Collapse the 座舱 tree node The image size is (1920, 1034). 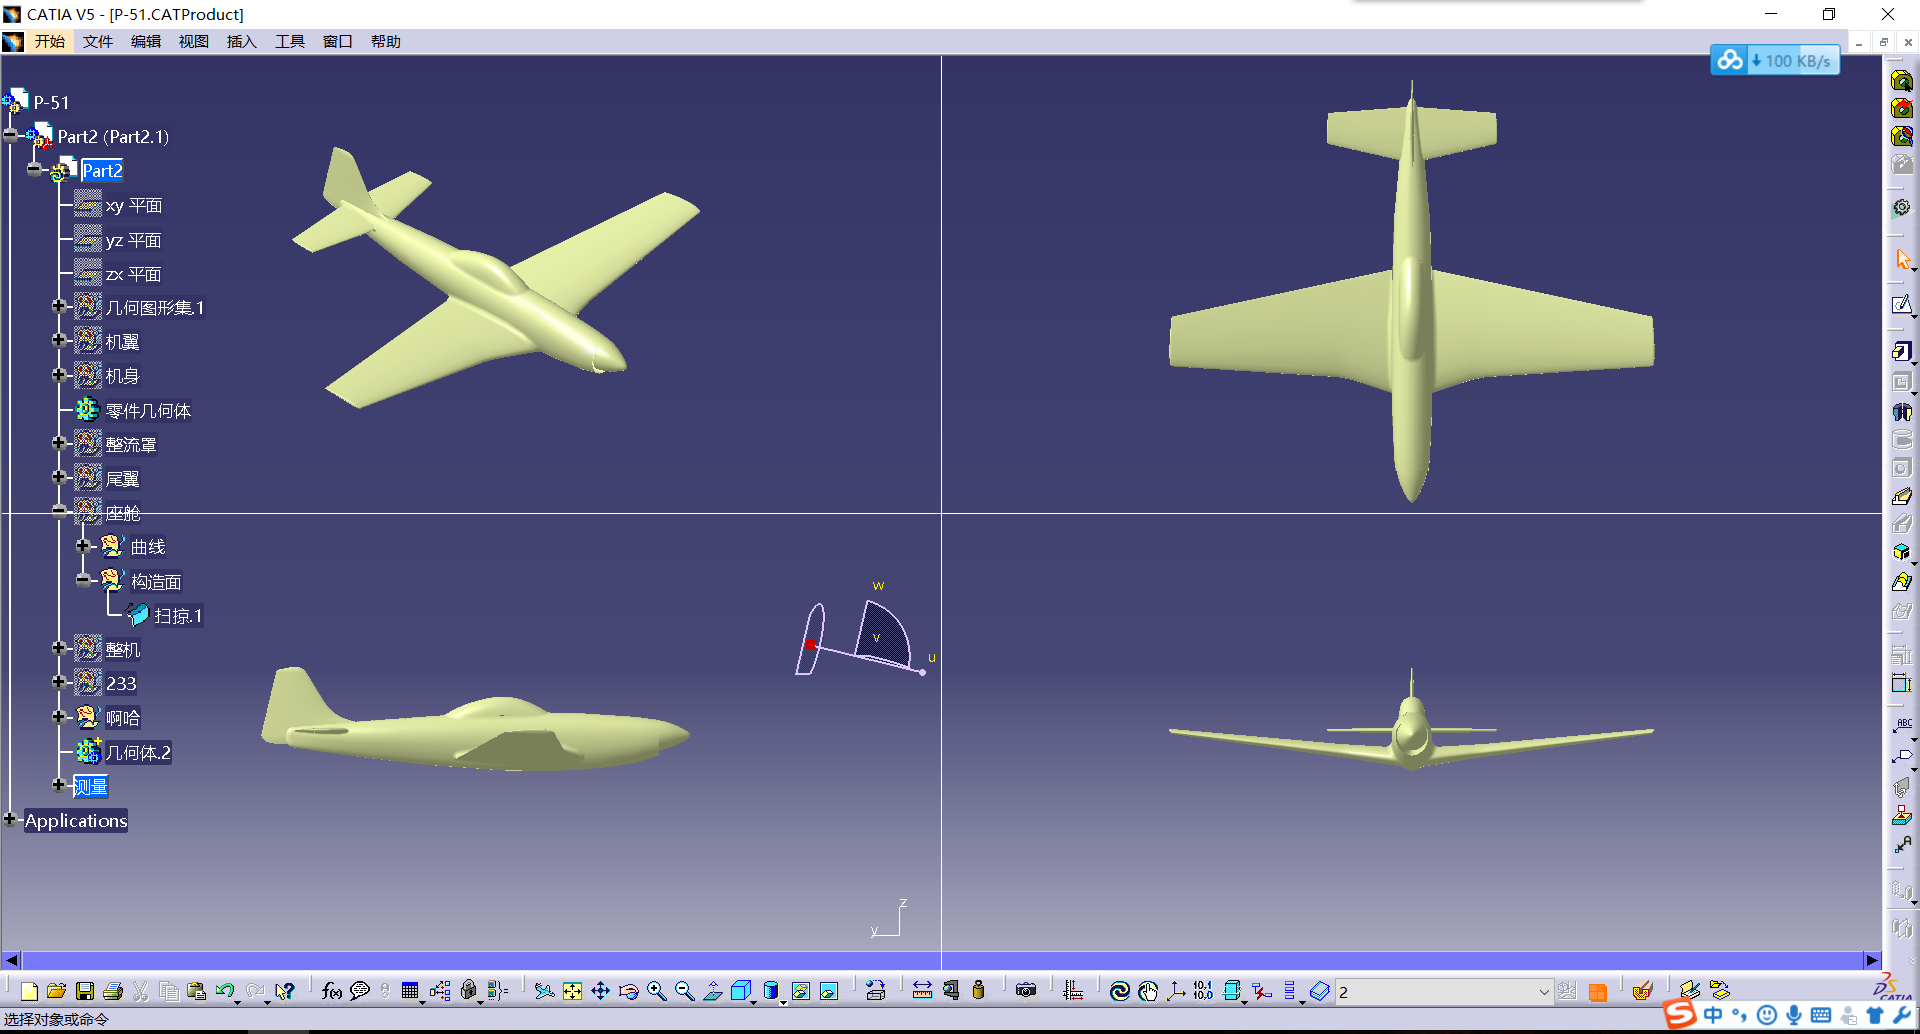tap(59, 511)
